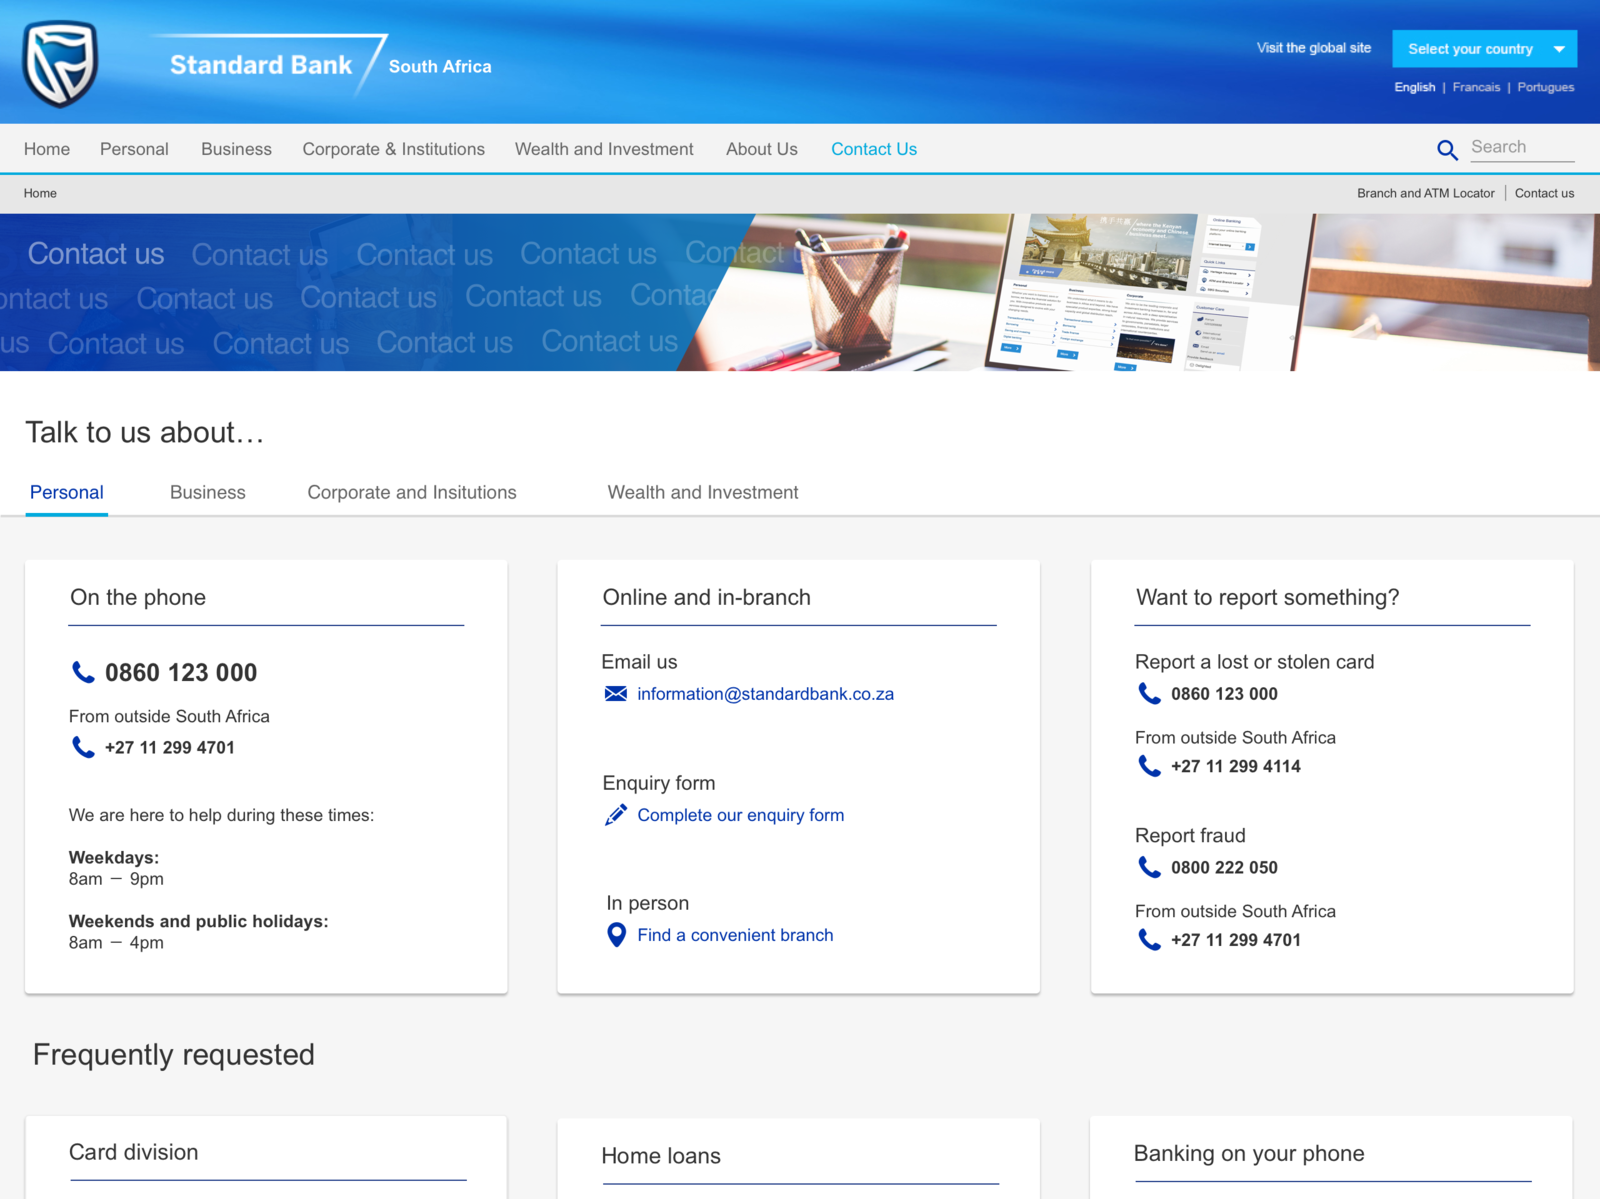Click Find a convenient branch
1600x1199 pixels.
735,934
